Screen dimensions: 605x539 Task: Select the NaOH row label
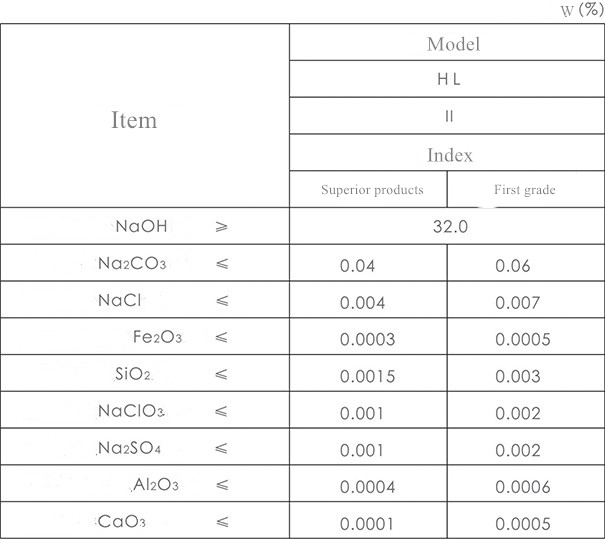141,227
